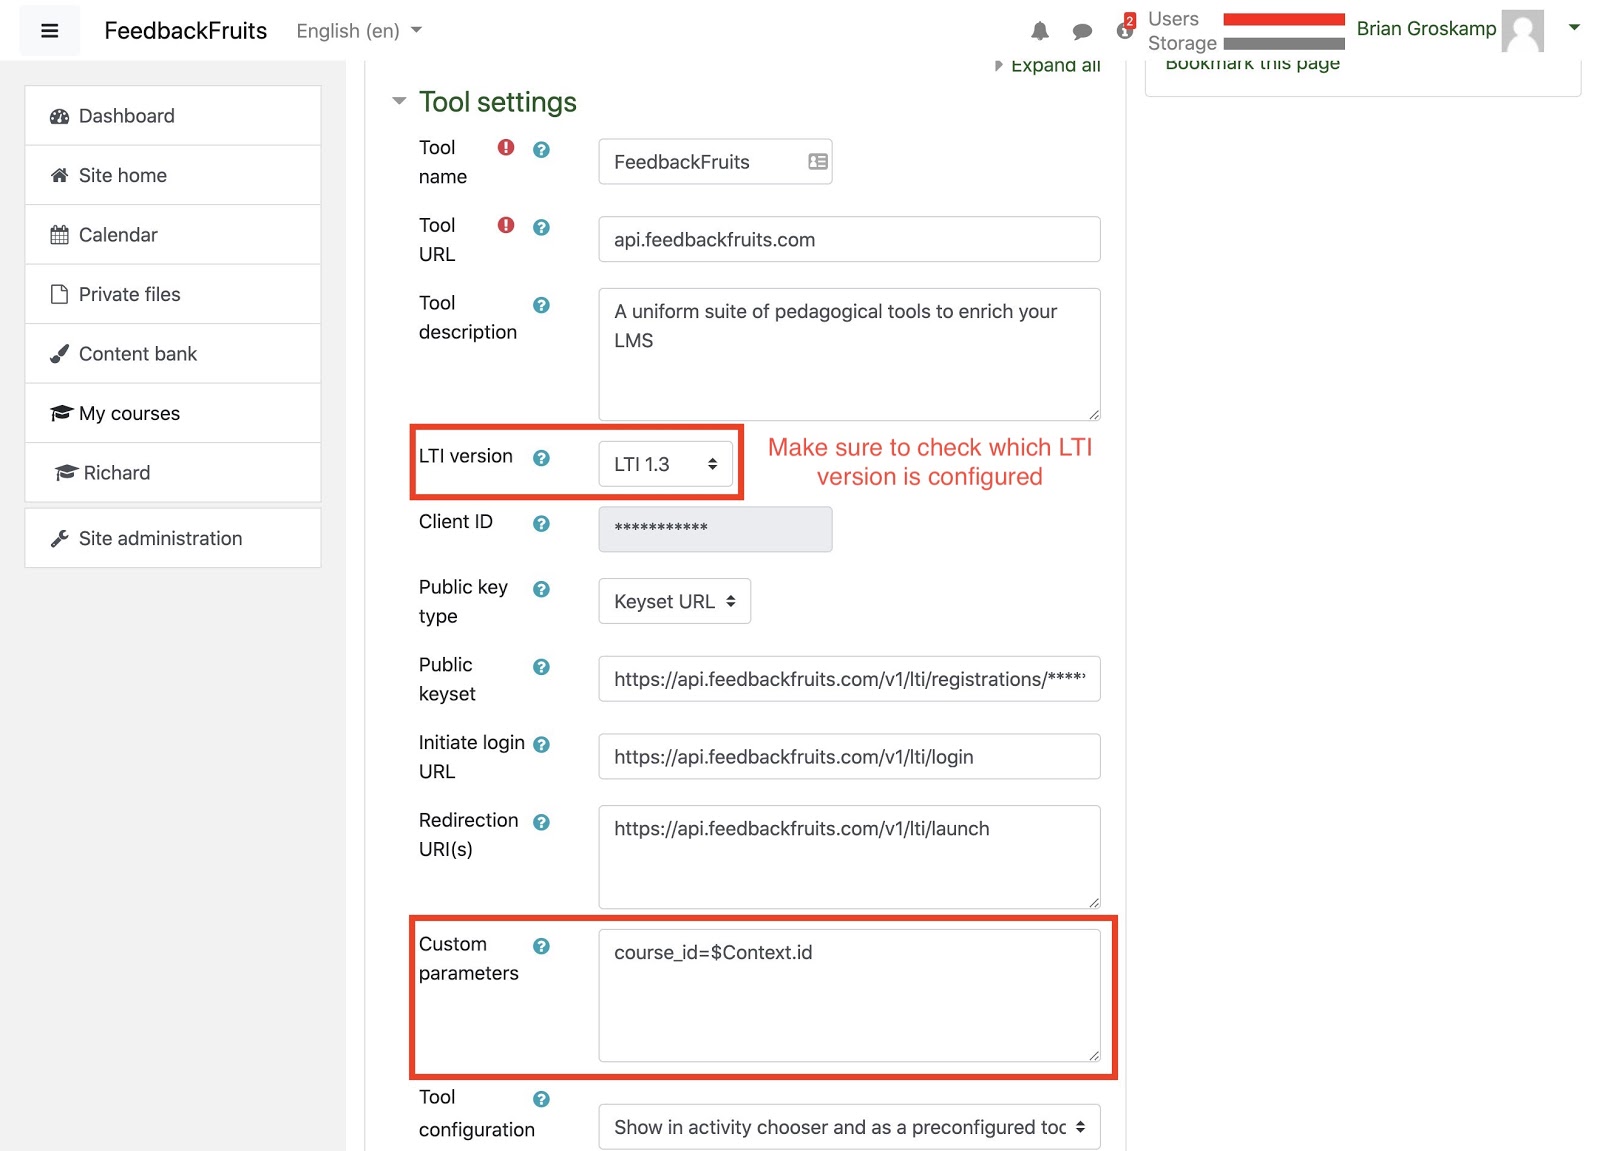
Task: Open the Keyset URL public key type dropdown
Action: pos(674,601)
